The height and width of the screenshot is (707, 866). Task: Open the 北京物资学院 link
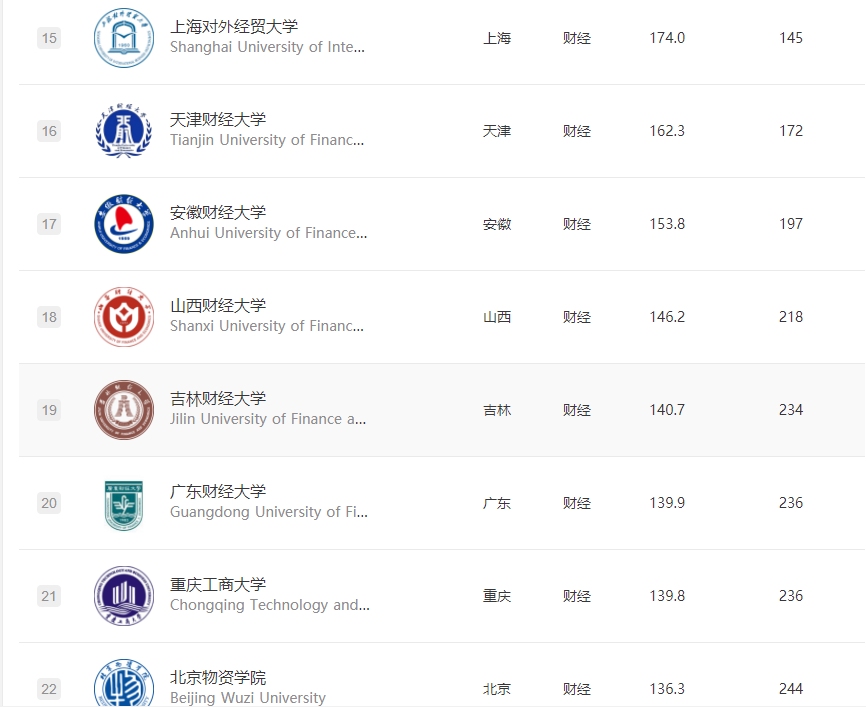(218, 677)
